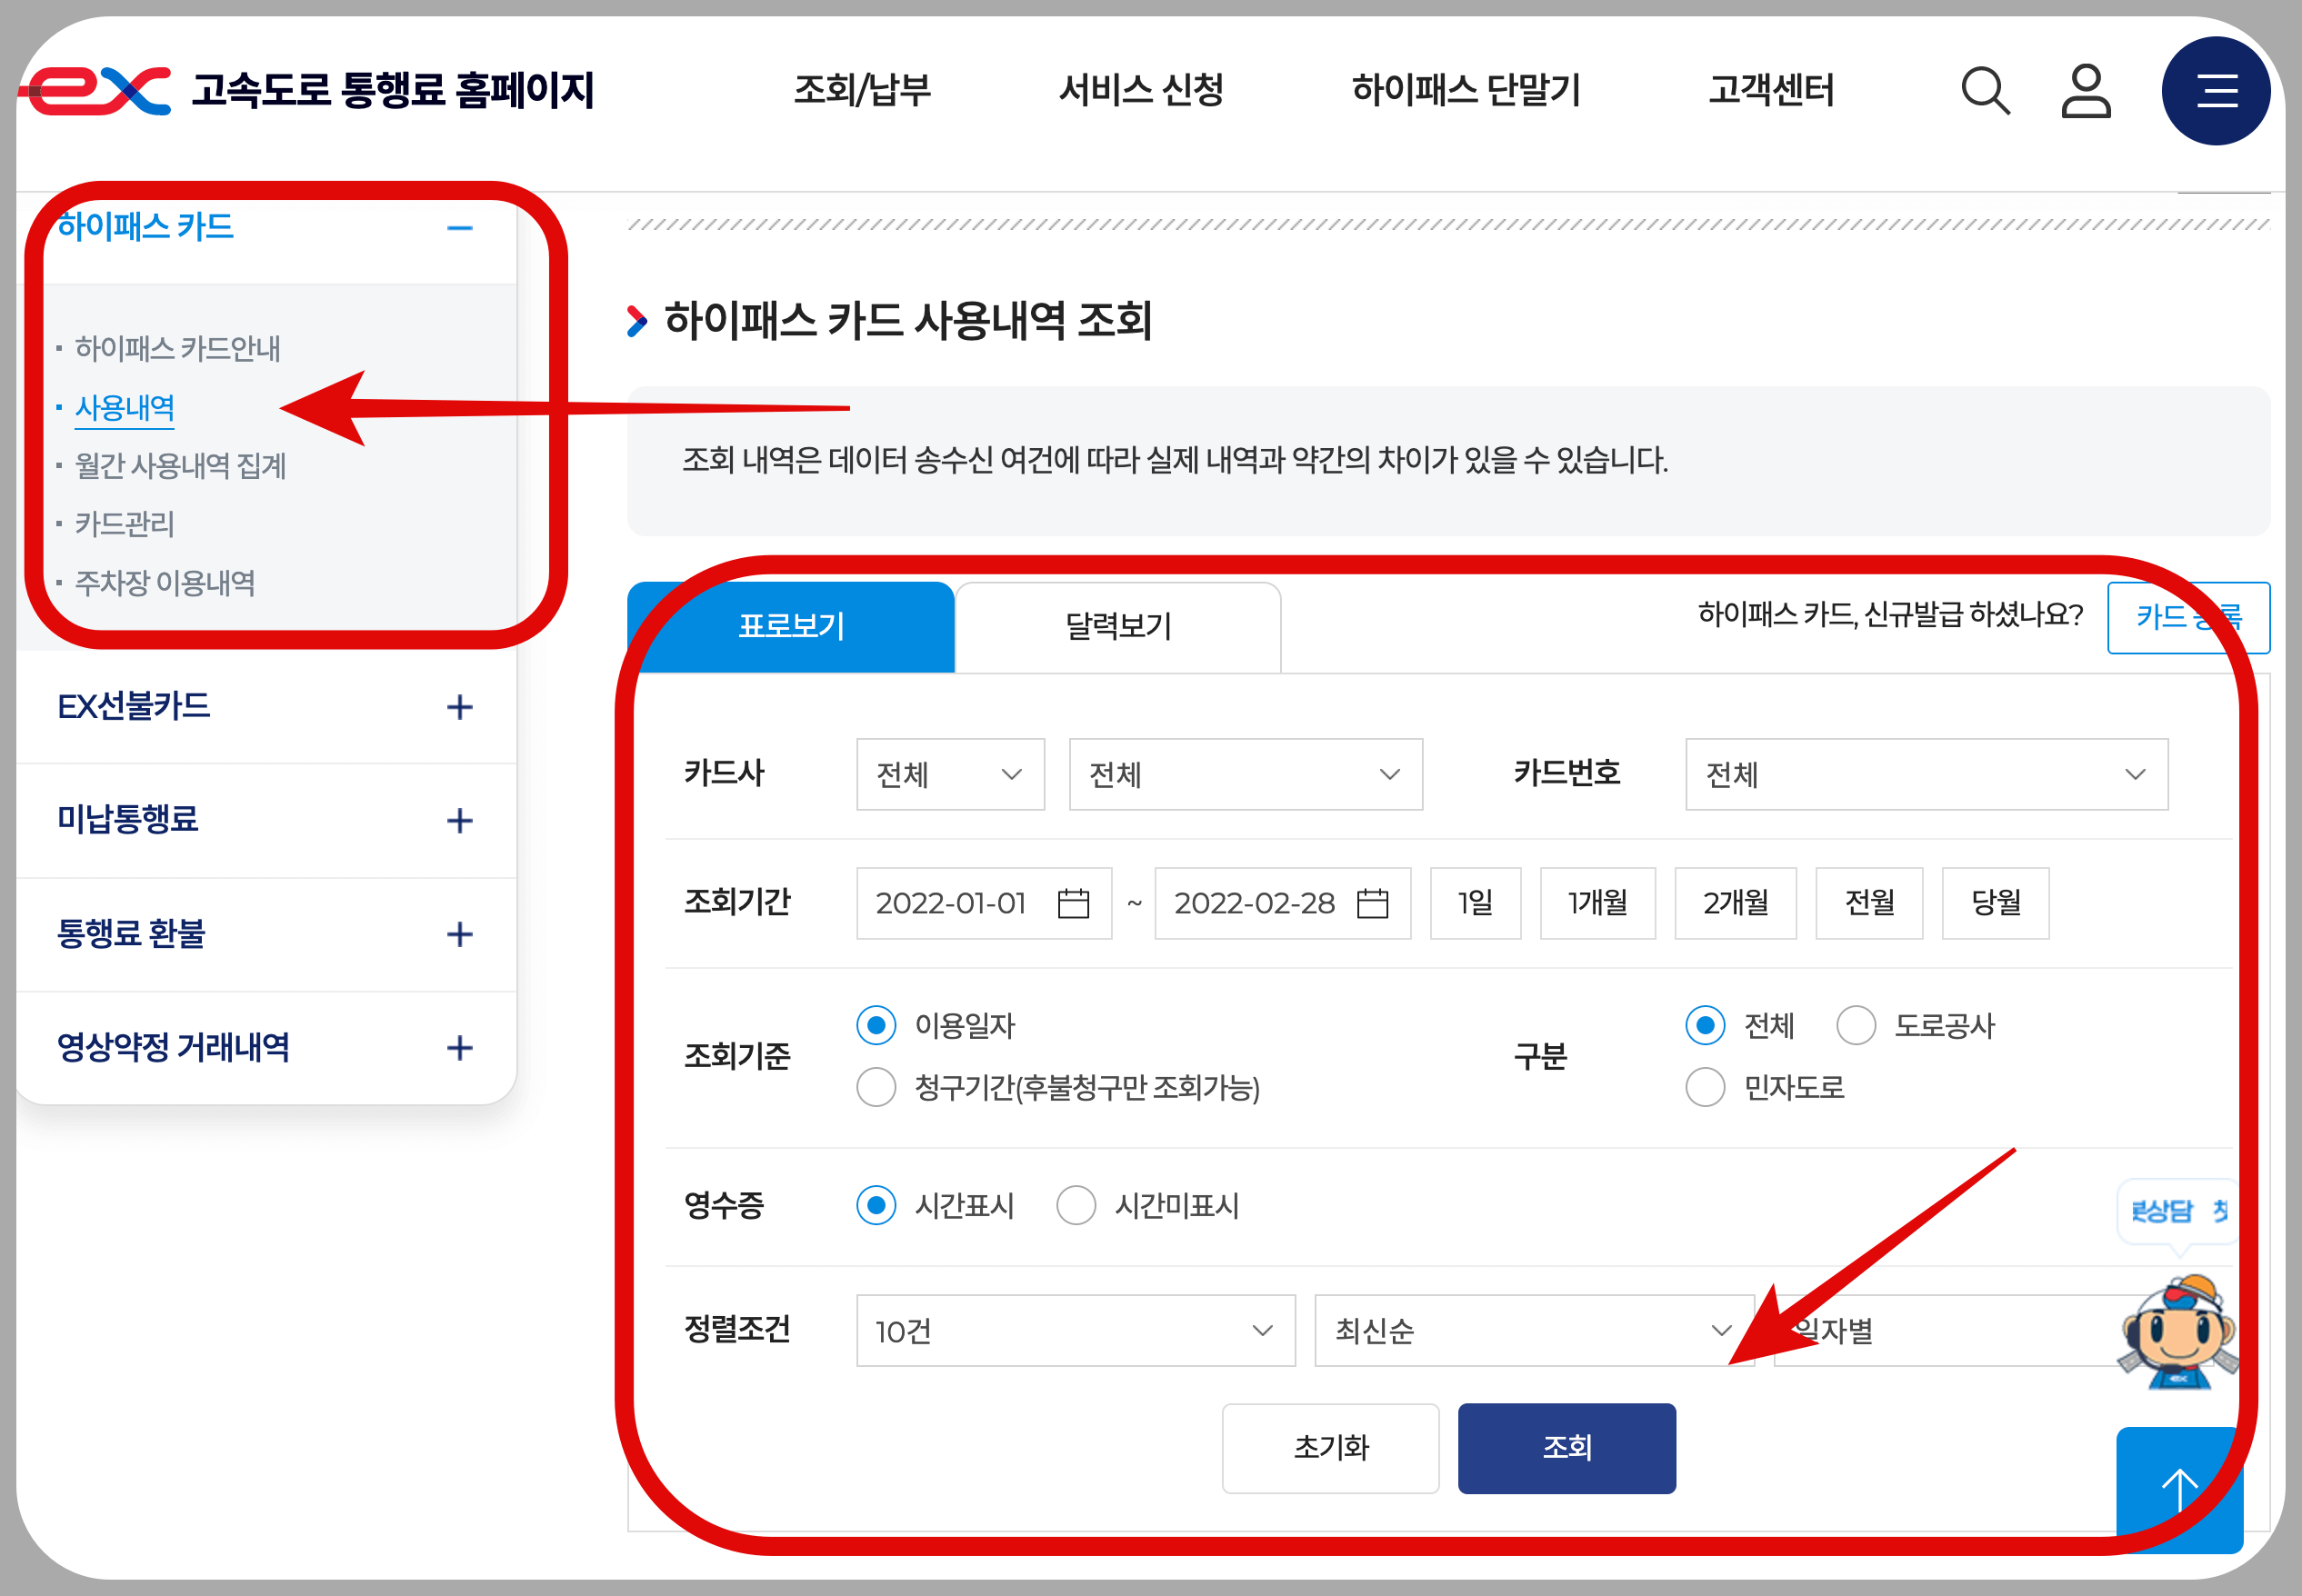
Task: Open the second 카드사 전체 dropdown
Action: pyautogui.click(x=1246, y=774)
